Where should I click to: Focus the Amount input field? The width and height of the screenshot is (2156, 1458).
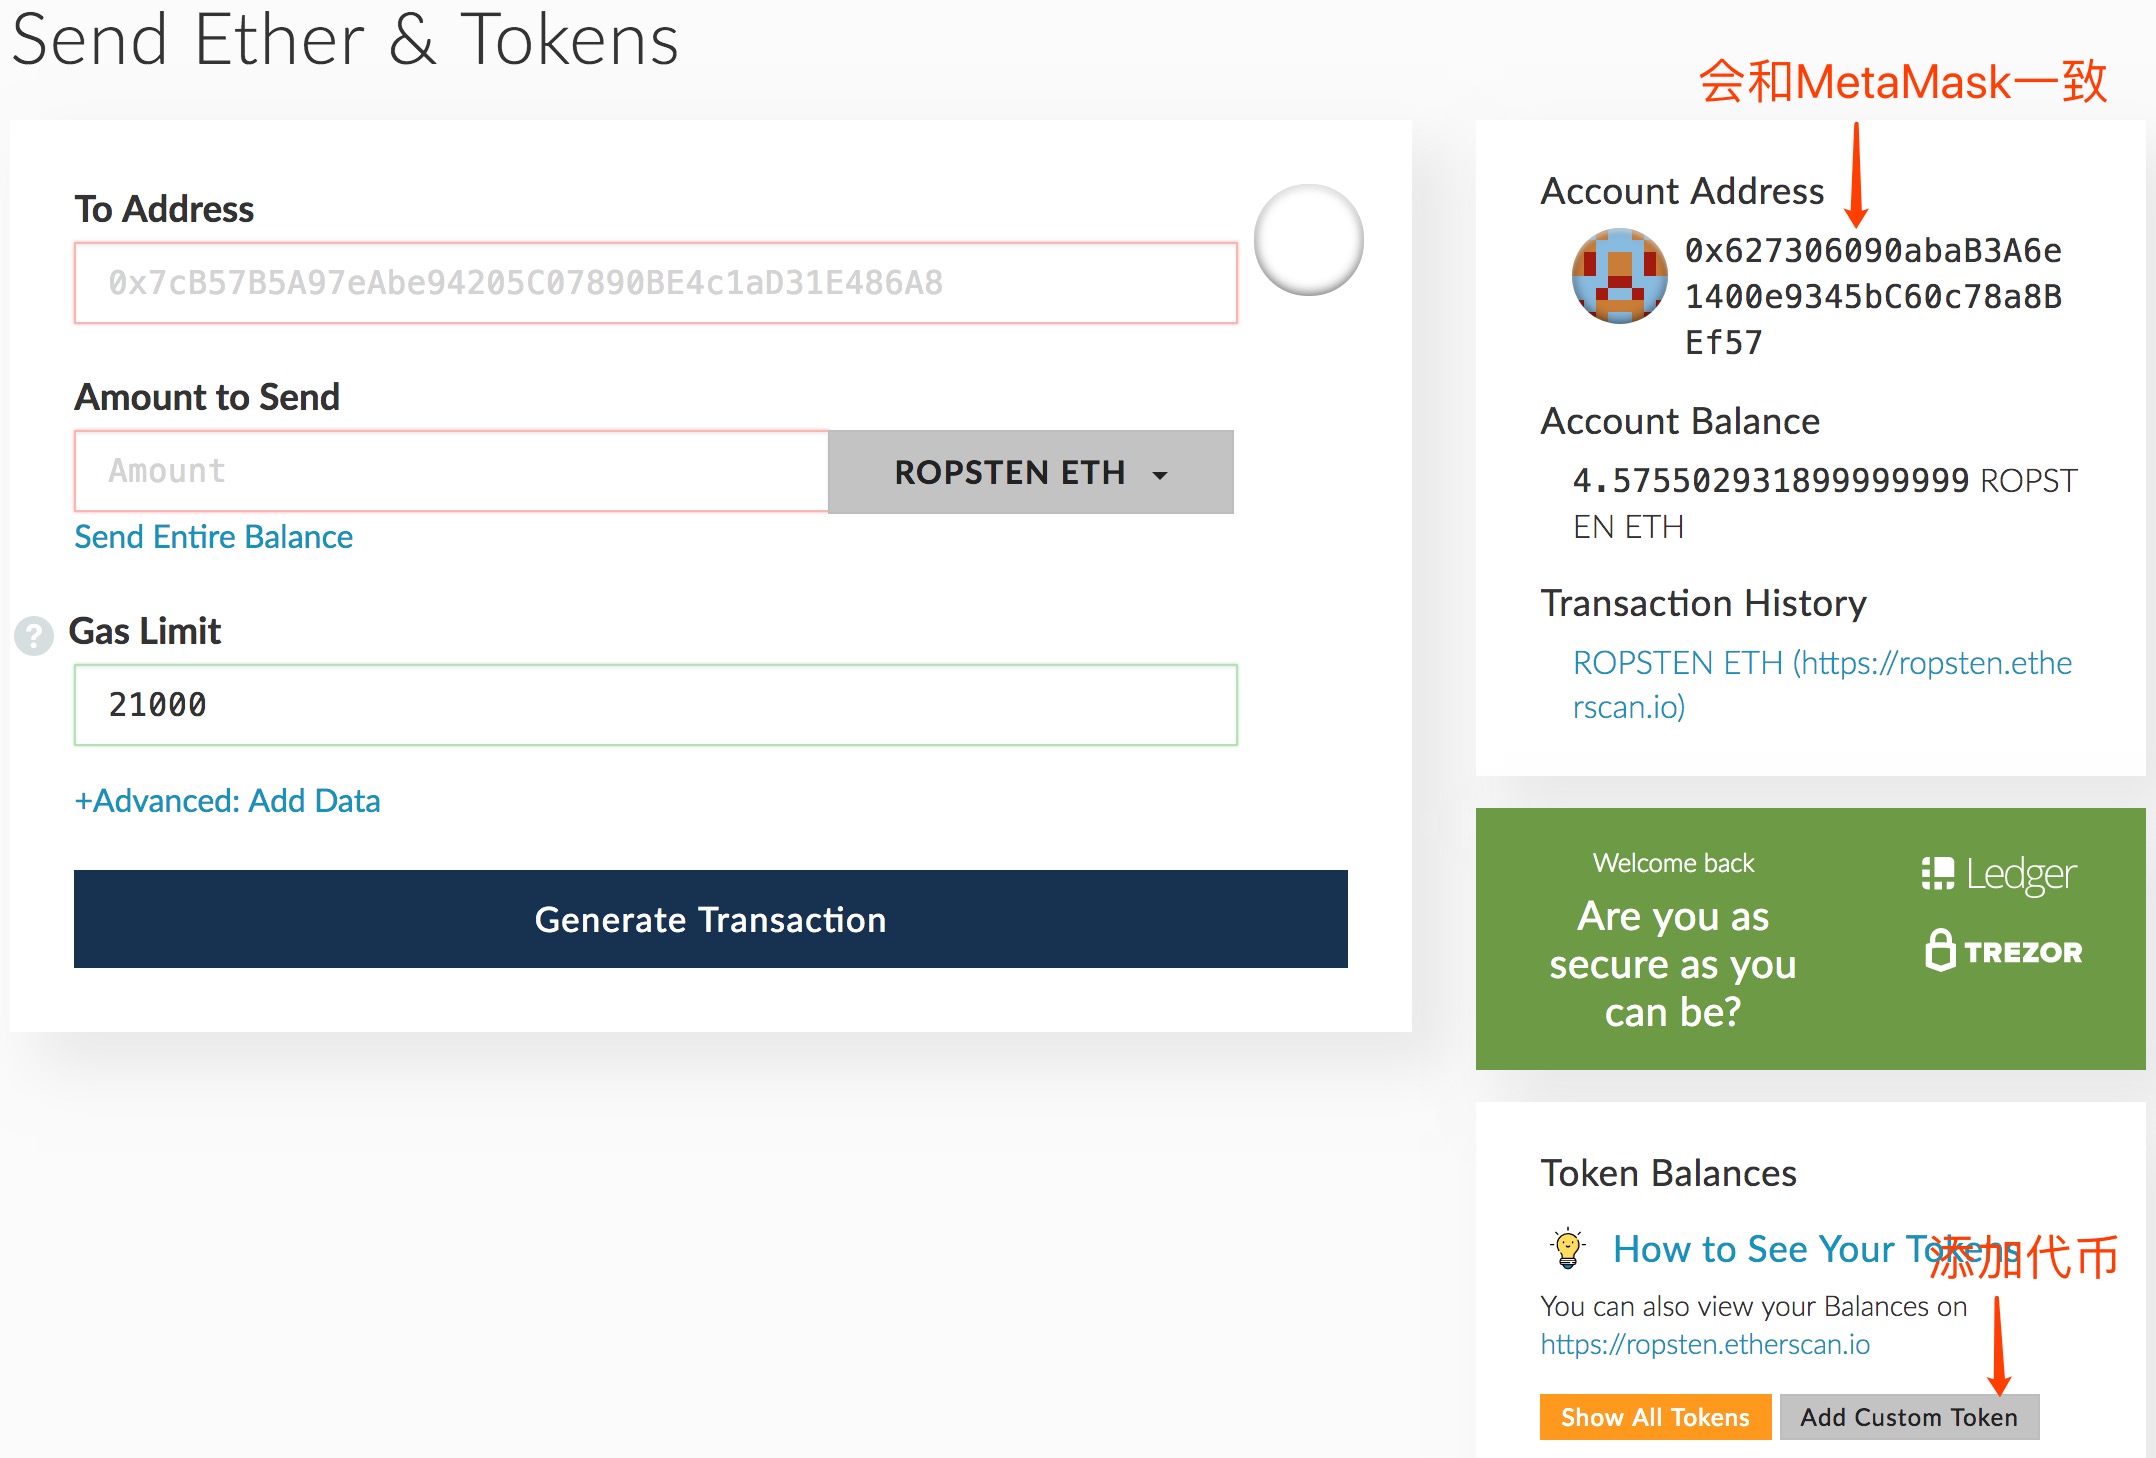pos(452,471)
